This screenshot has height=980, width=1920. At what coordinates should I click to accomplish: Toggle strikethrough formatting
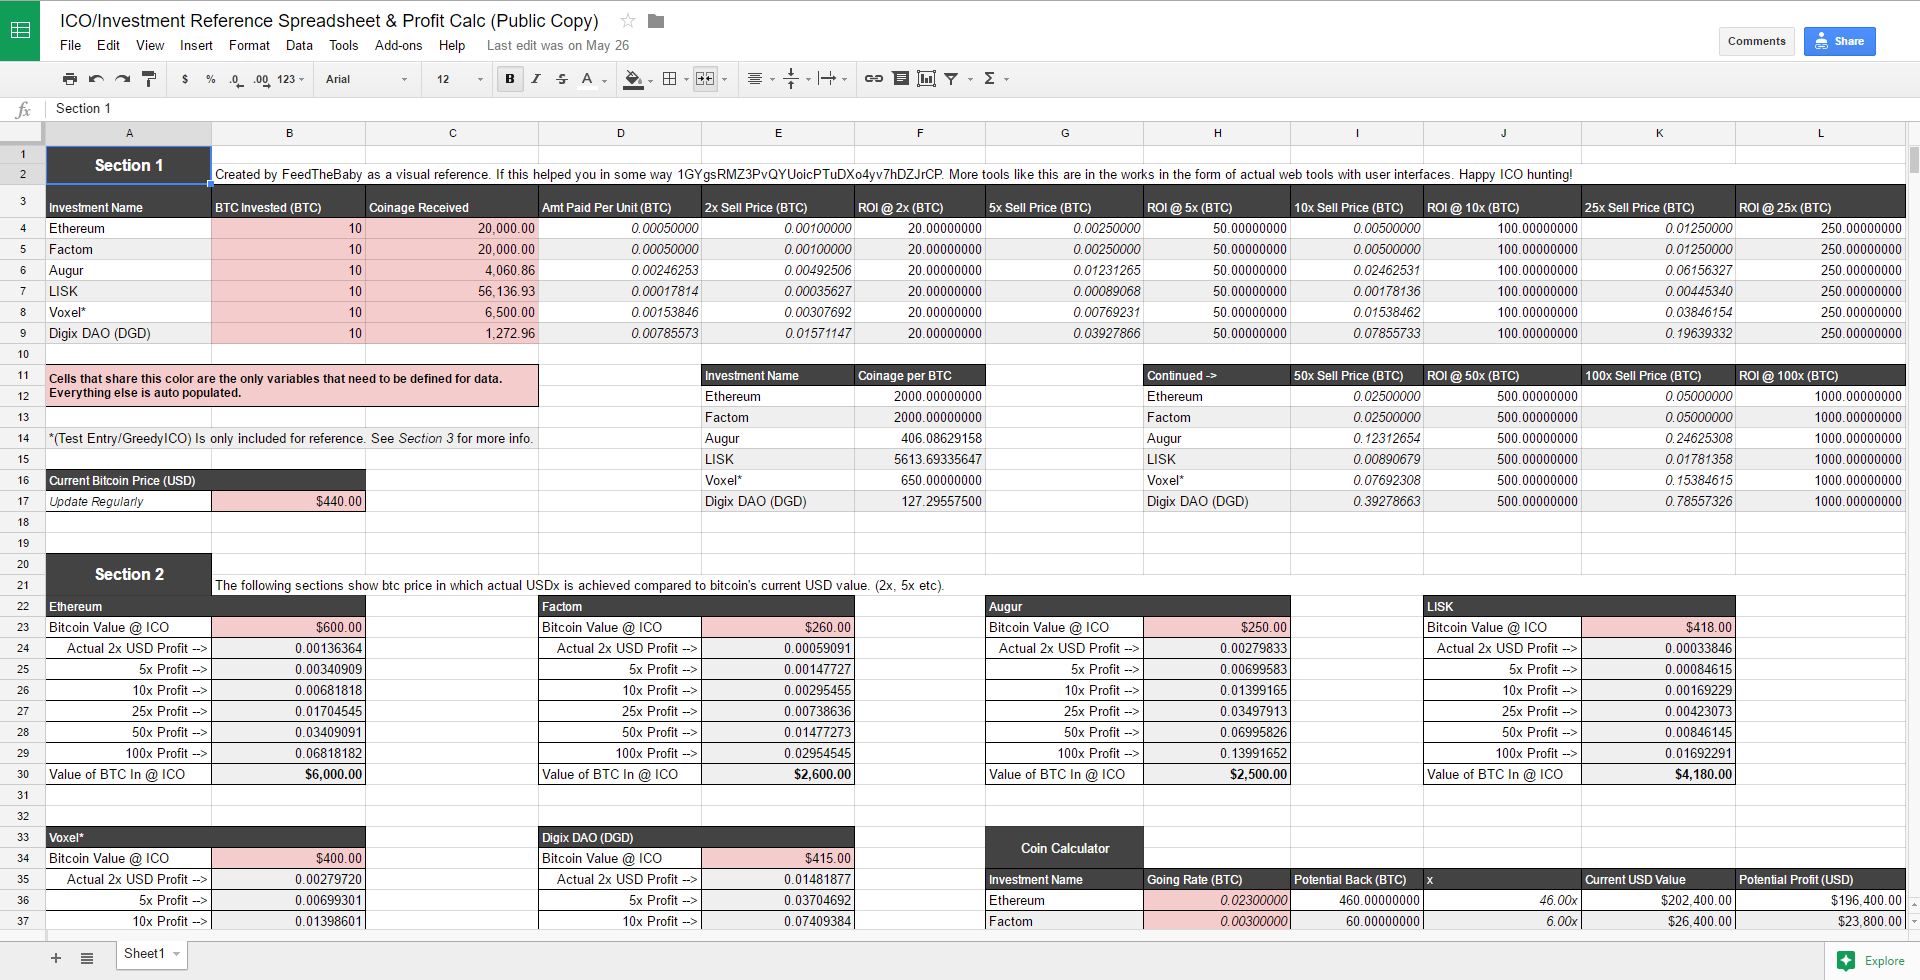coord(562,79)
